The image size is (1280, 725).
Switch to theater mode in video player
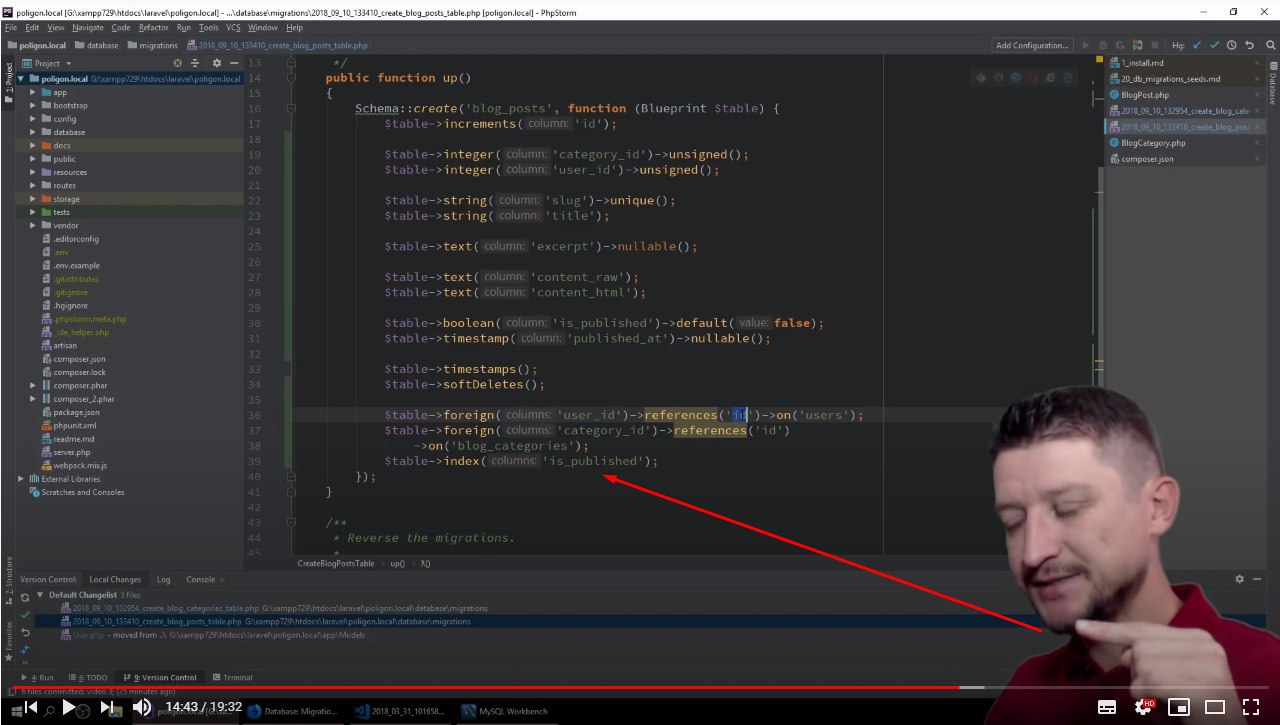(x=1215, y=707)
